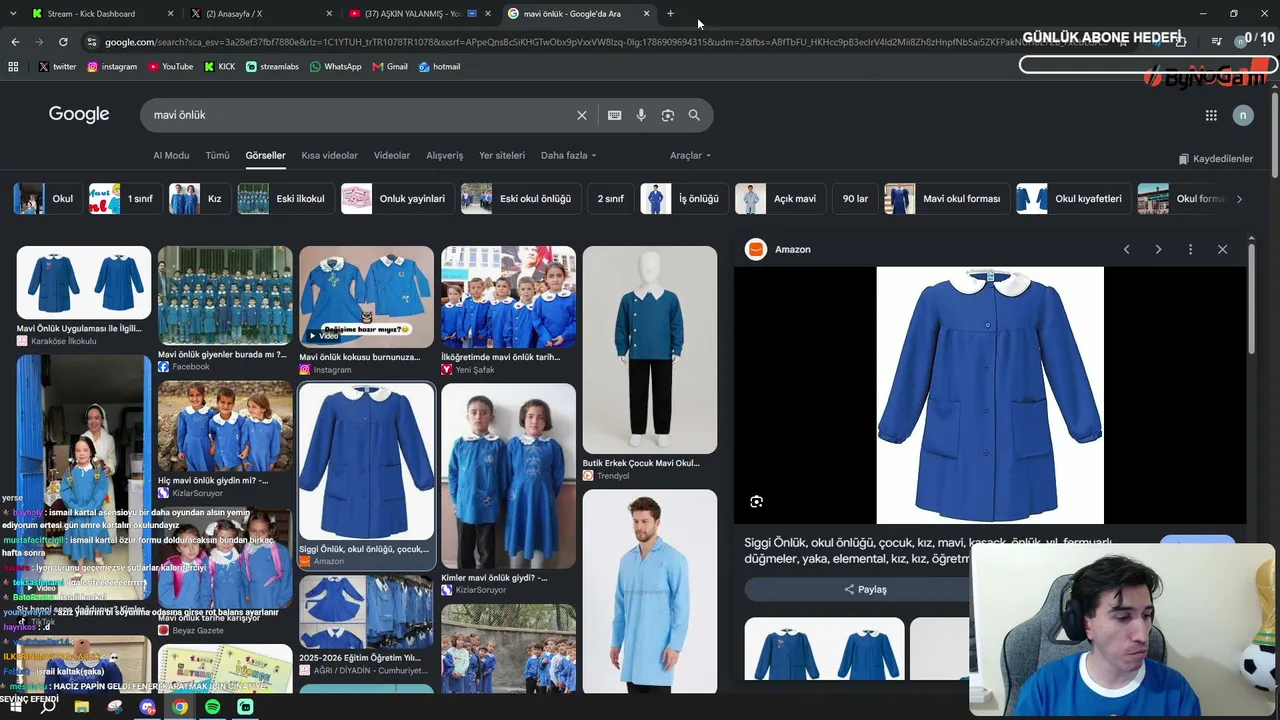This screenshot has height=720, width=1280.
Task: Click the Google logo
Action: click(x=79, y=114)
